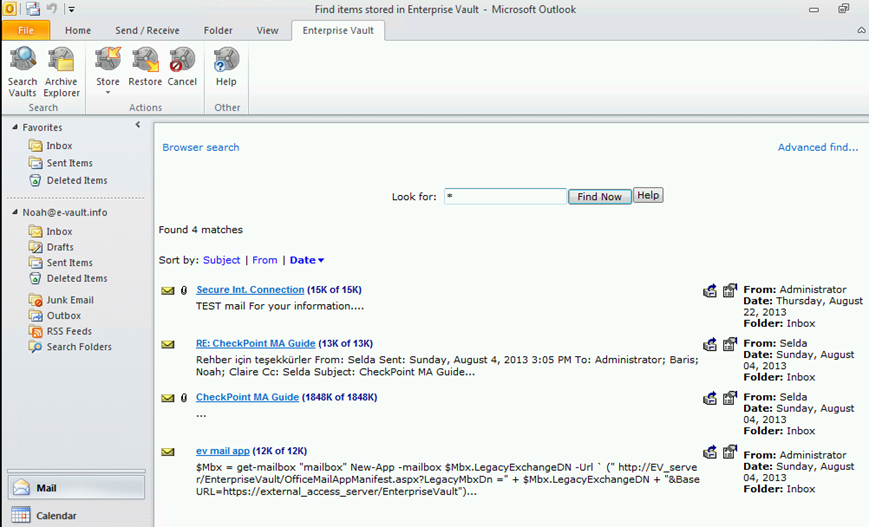869x527 pixels.
Task: Collapse the Noah@e-vault.info mailbox tree
Action: tap(15, 212)
